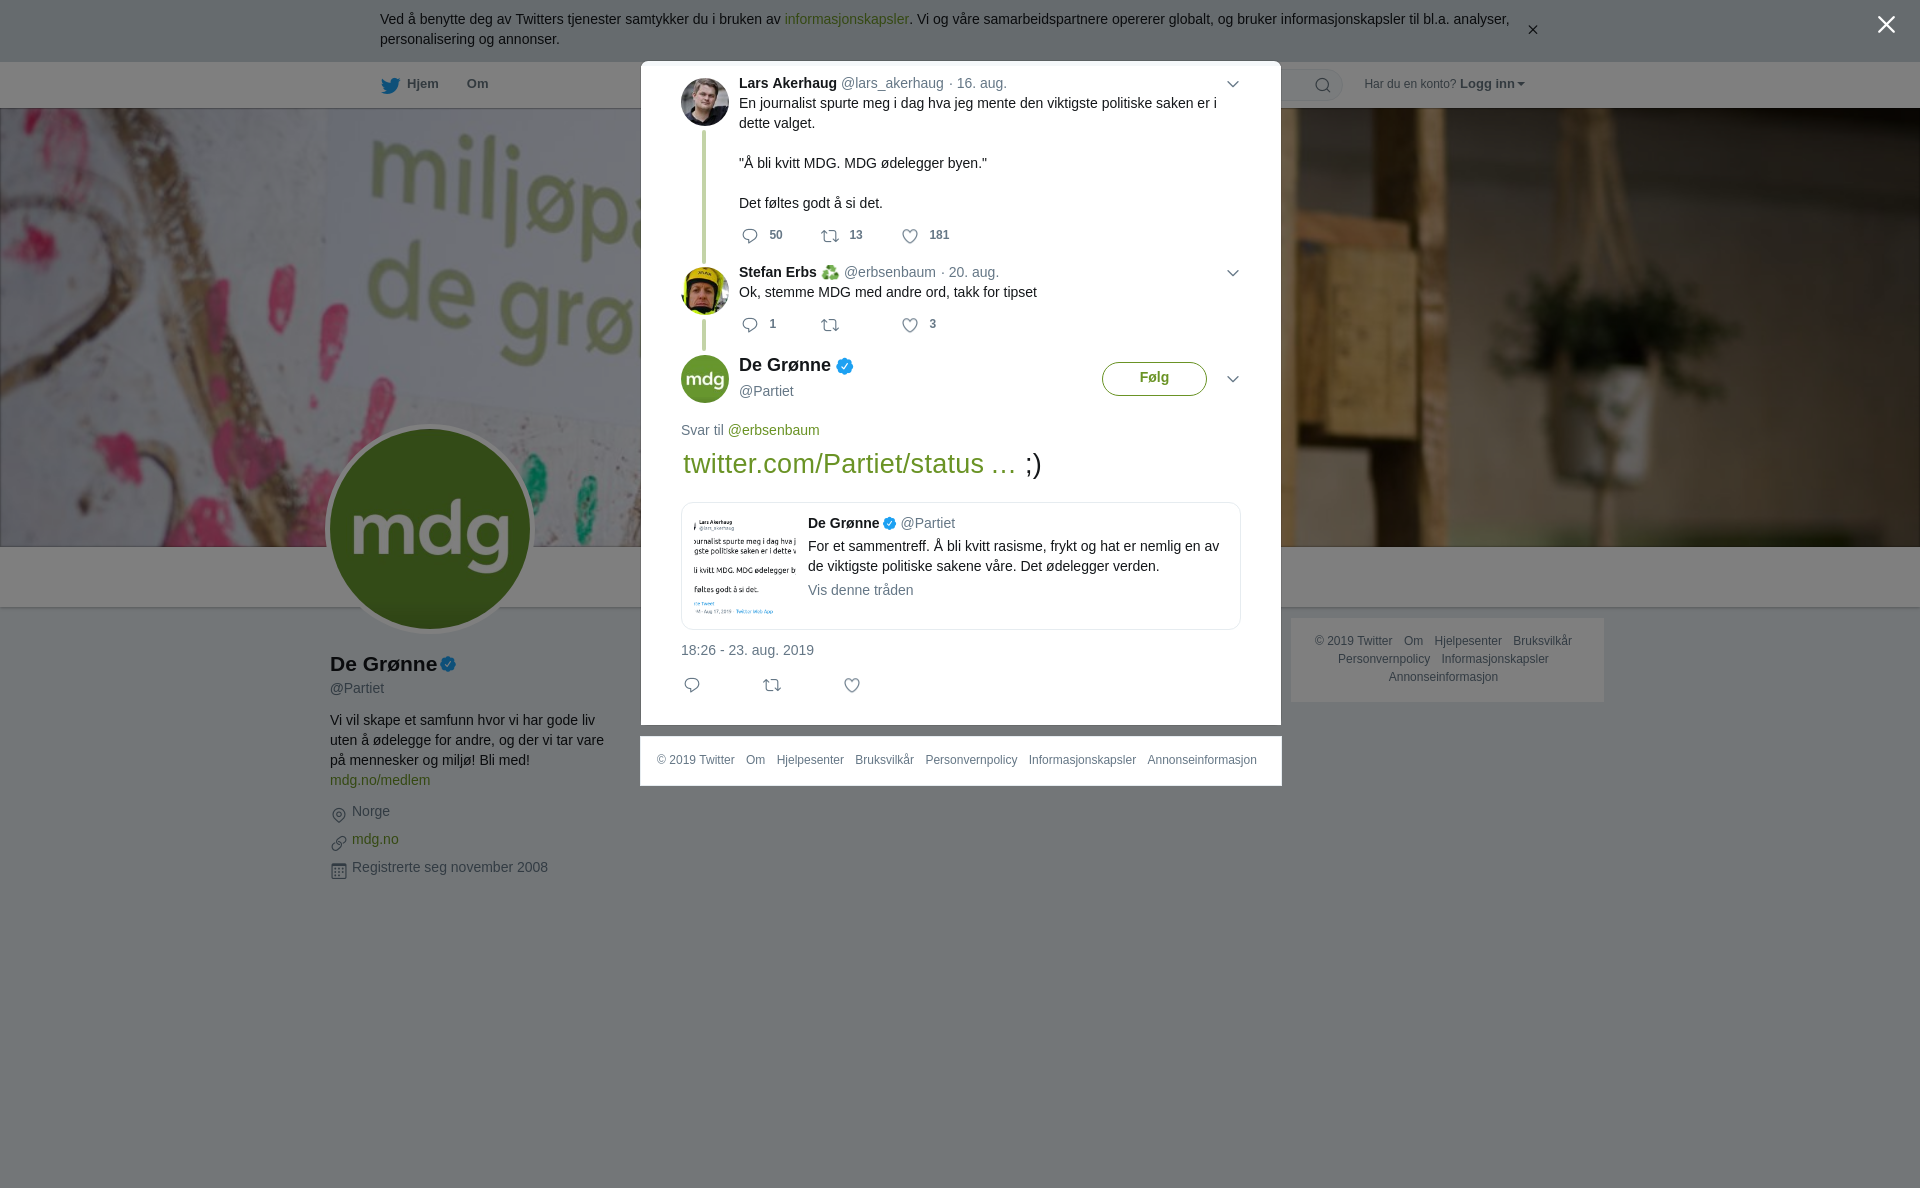
Task: Open the Om menu item
Action: pos(477,84)
